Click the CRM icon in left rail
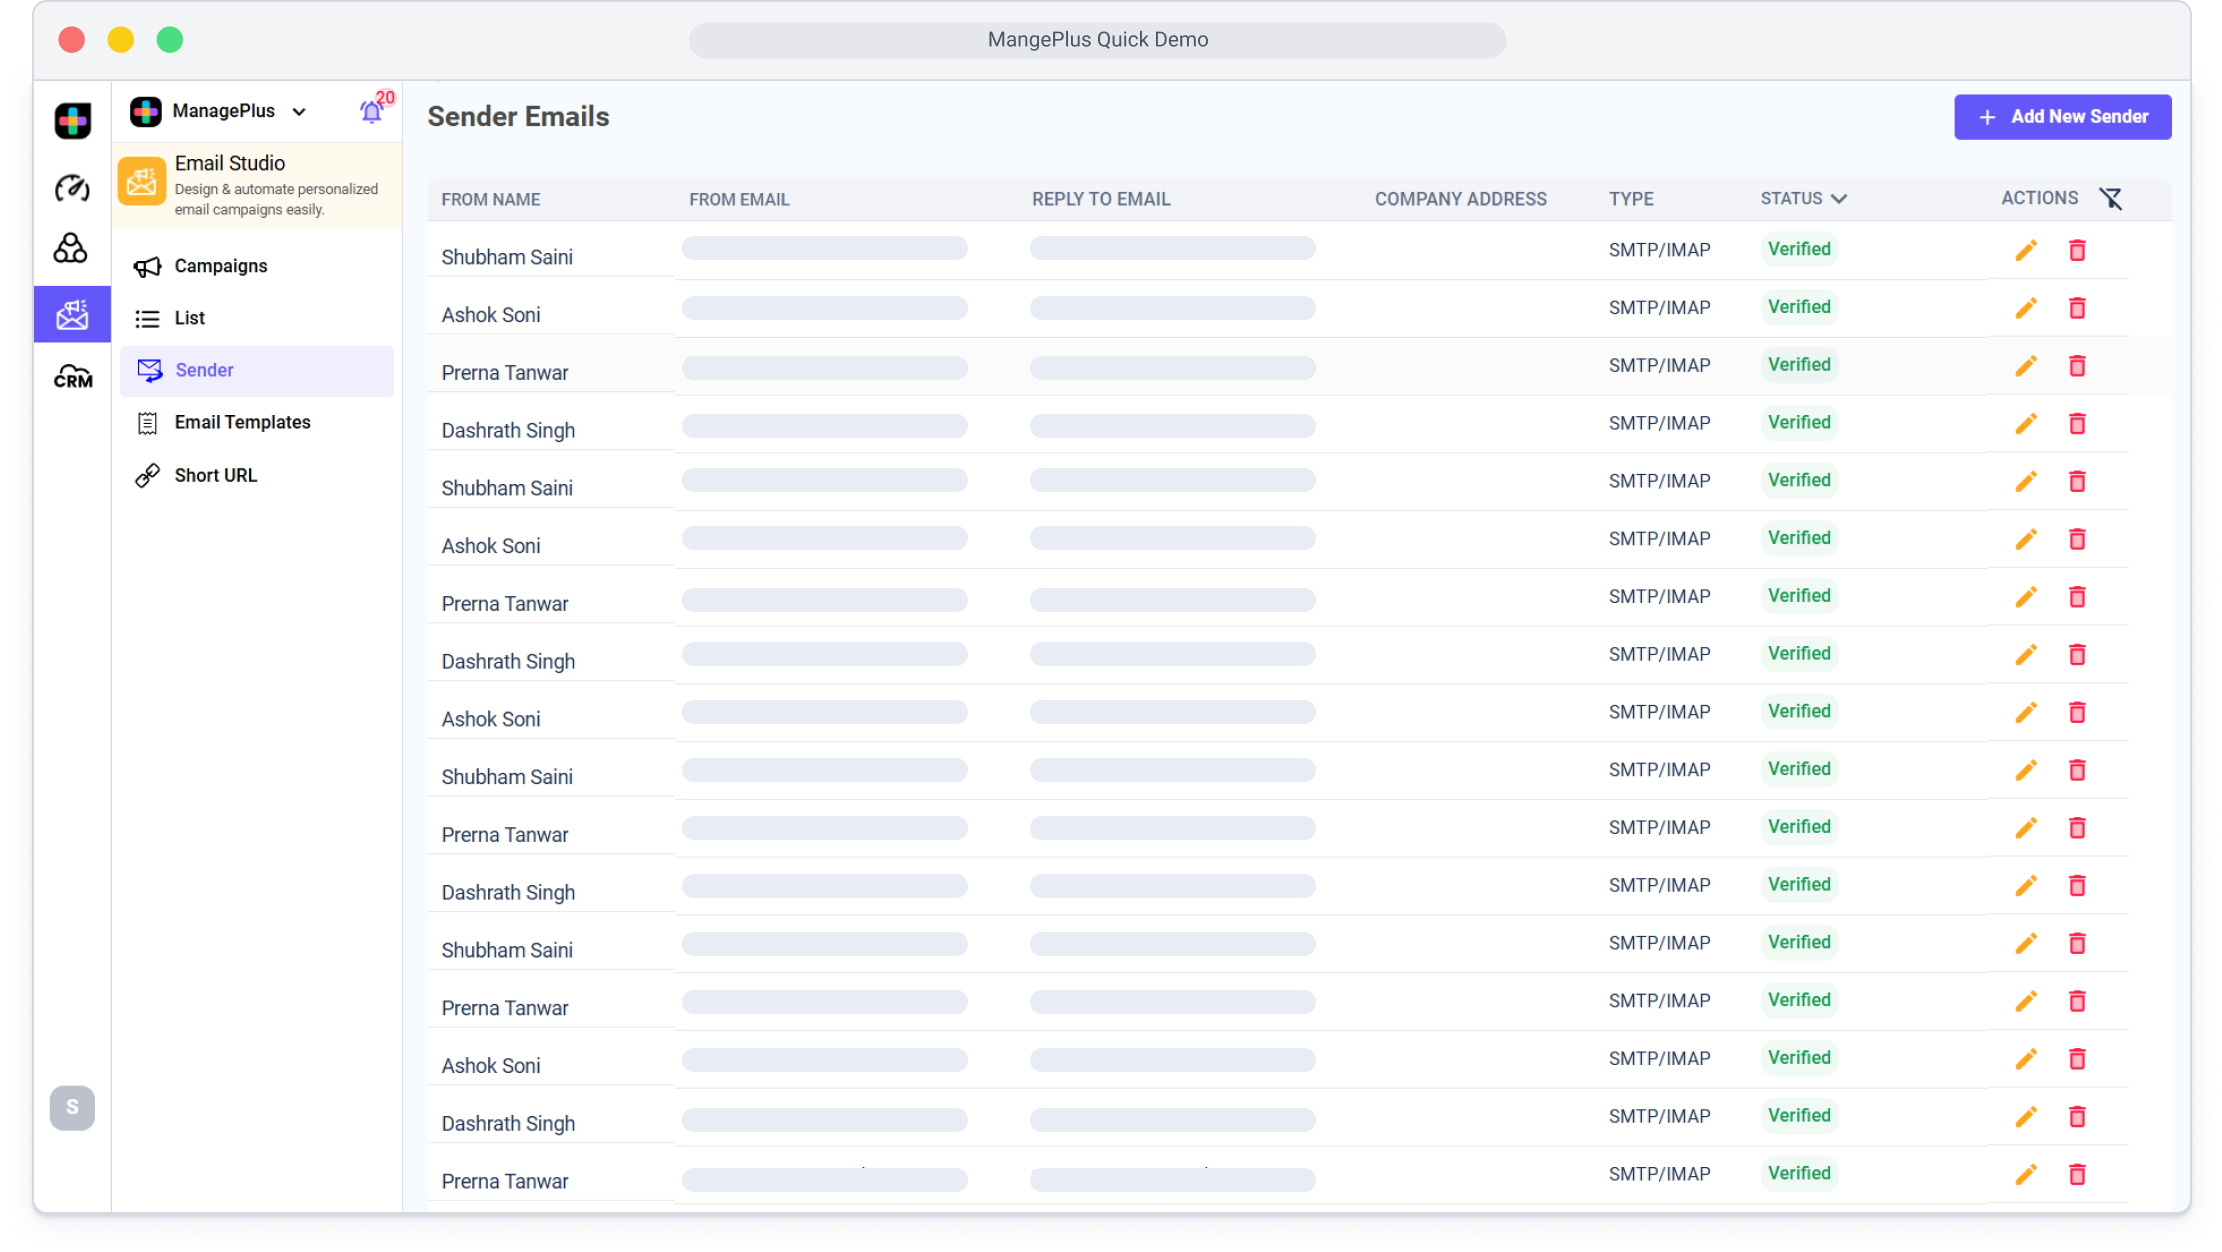 (x=72, y=377)
